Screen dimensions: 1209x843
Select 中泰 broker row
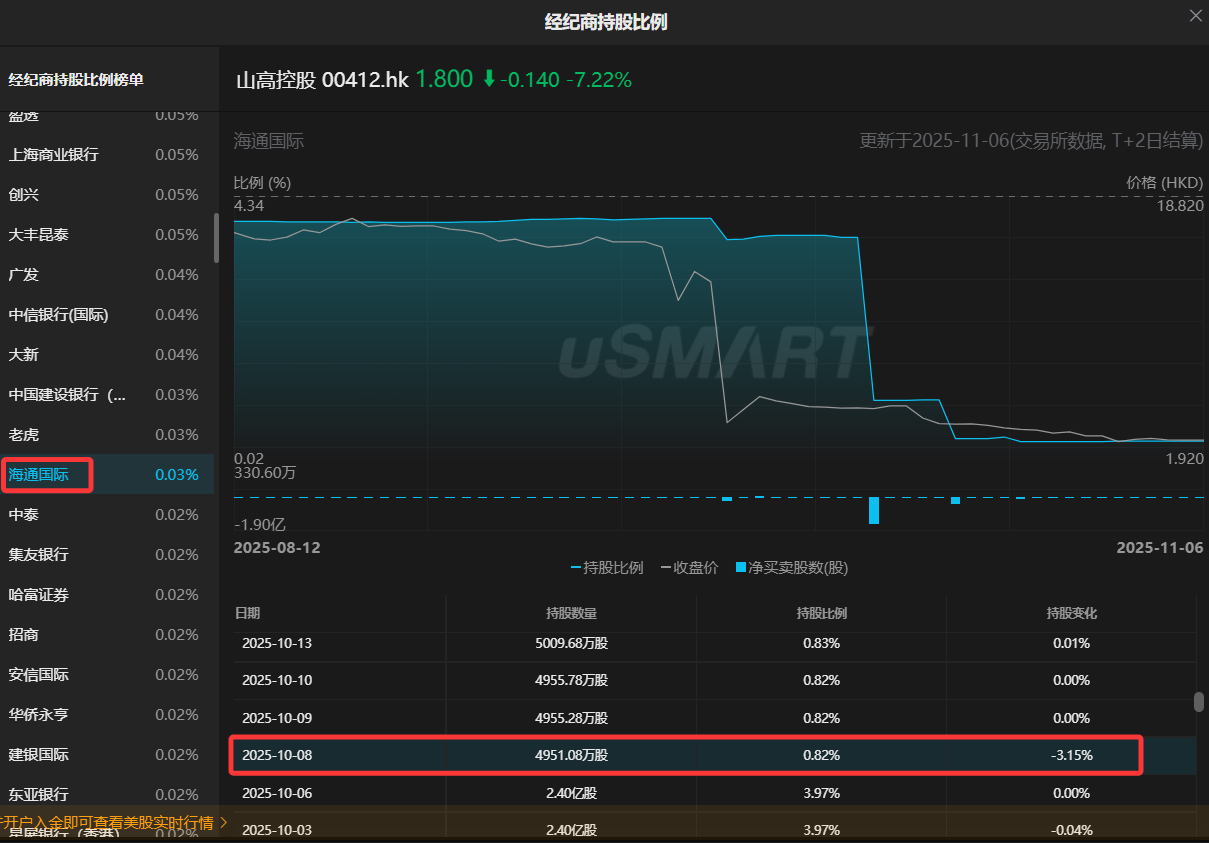point(107,515)
